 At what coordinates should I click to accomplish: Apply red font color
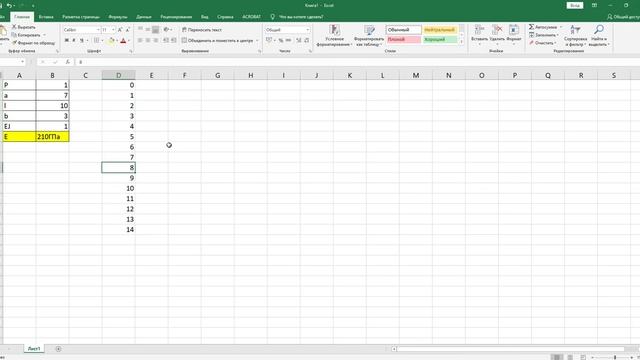[x=123, y=40]
